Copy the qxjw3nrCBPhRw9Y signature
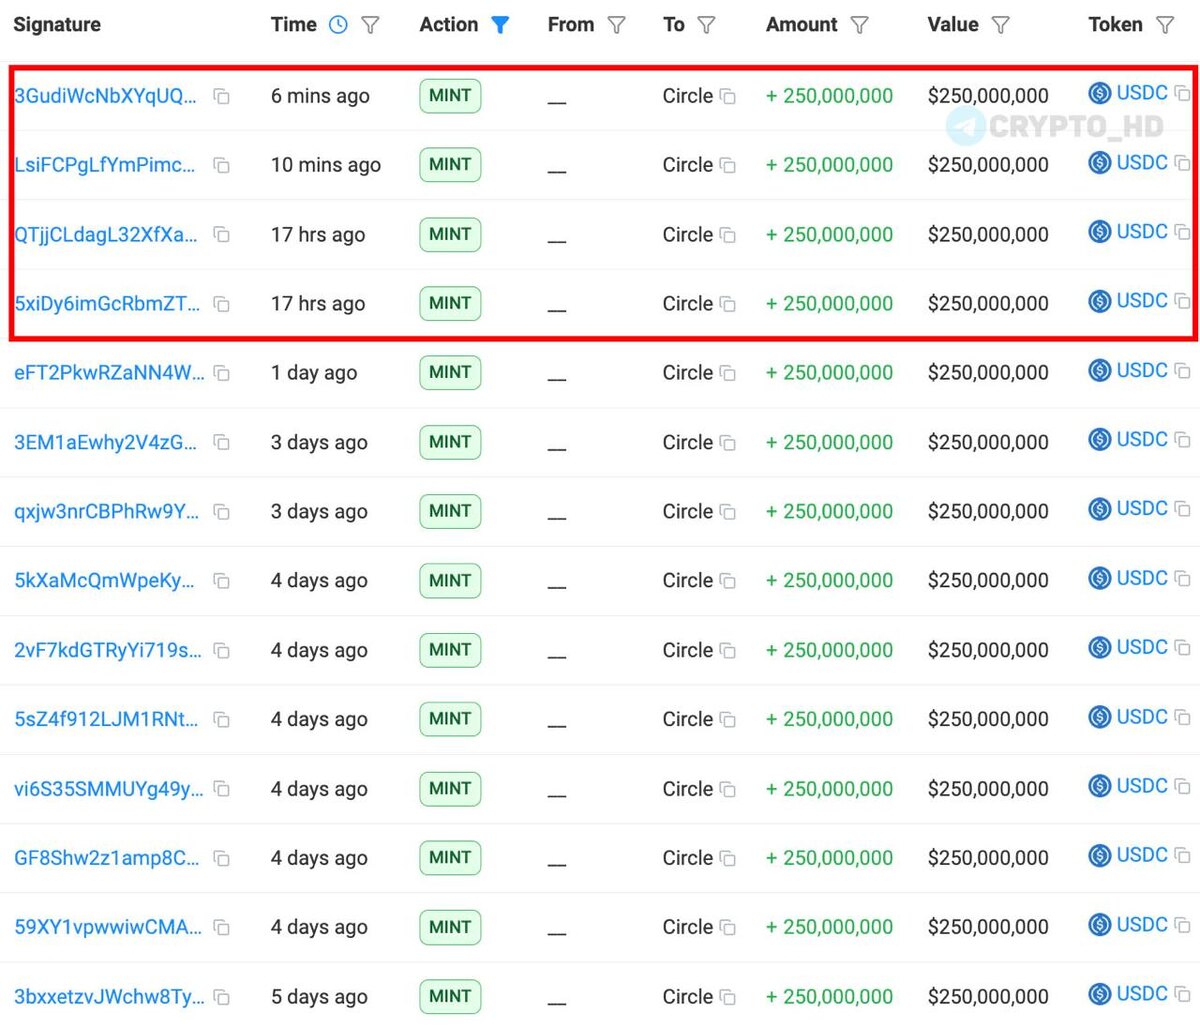1200x1027 pixels. [222, 512]
